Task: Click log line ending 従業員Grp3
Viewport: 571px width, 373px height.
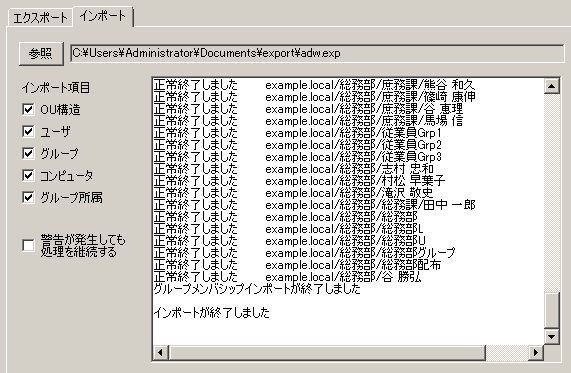Action: 298,157
